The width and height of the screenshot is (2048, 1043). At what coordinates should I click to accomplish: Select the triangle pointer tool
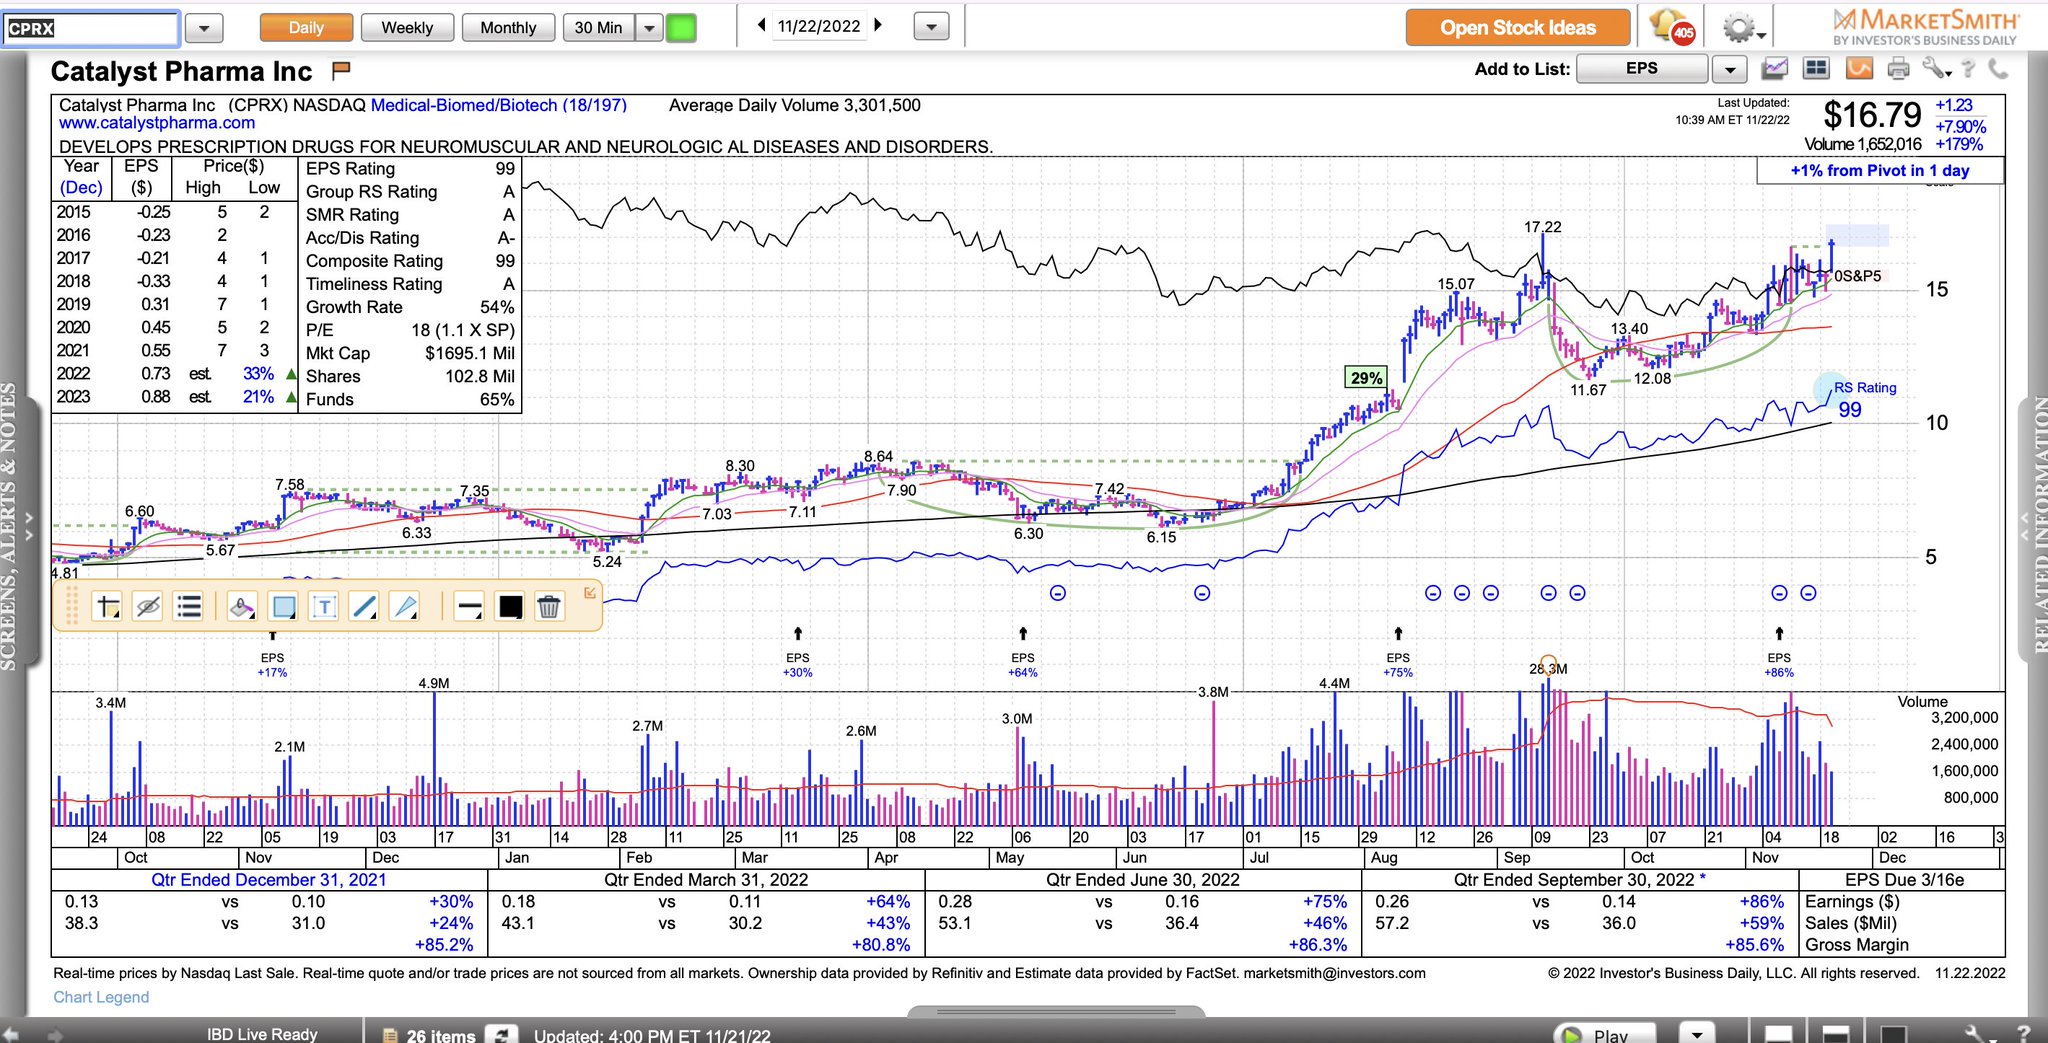coord(405,606)
